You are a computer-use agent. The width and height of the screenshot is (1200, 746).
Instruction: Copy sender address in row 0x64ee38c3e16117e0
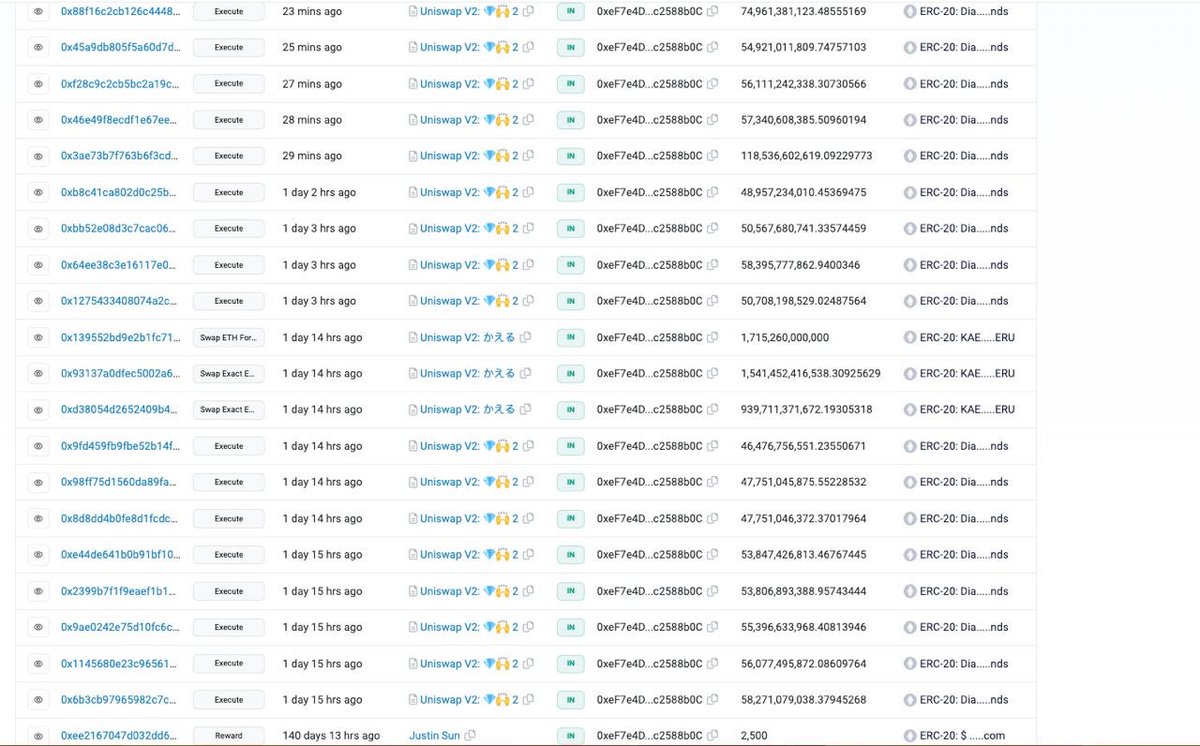529,265
